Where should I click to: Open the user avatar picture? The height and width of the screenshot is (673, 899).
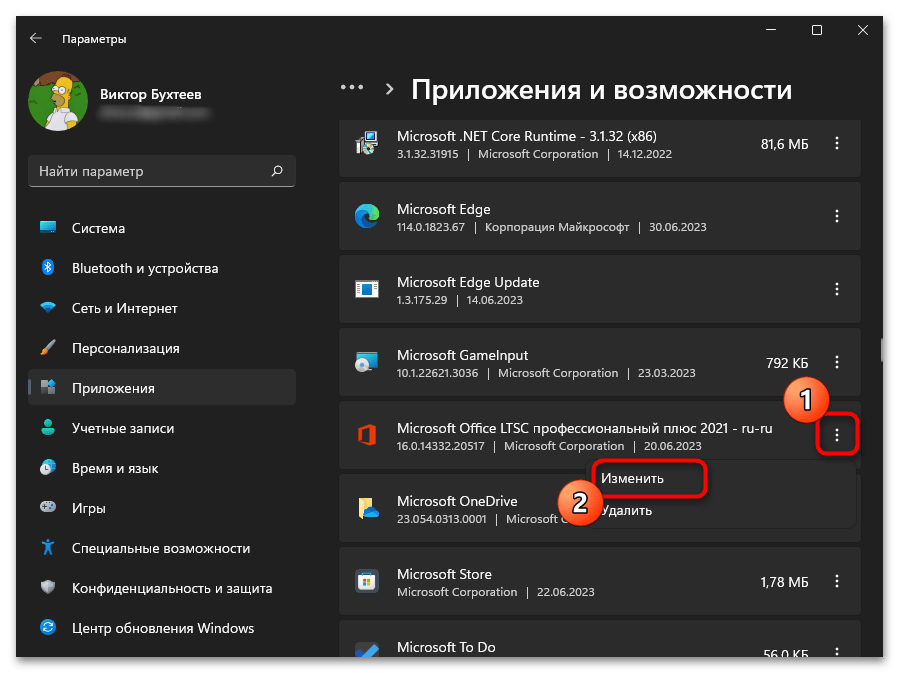pyautogui.click(x=58, y=101)
